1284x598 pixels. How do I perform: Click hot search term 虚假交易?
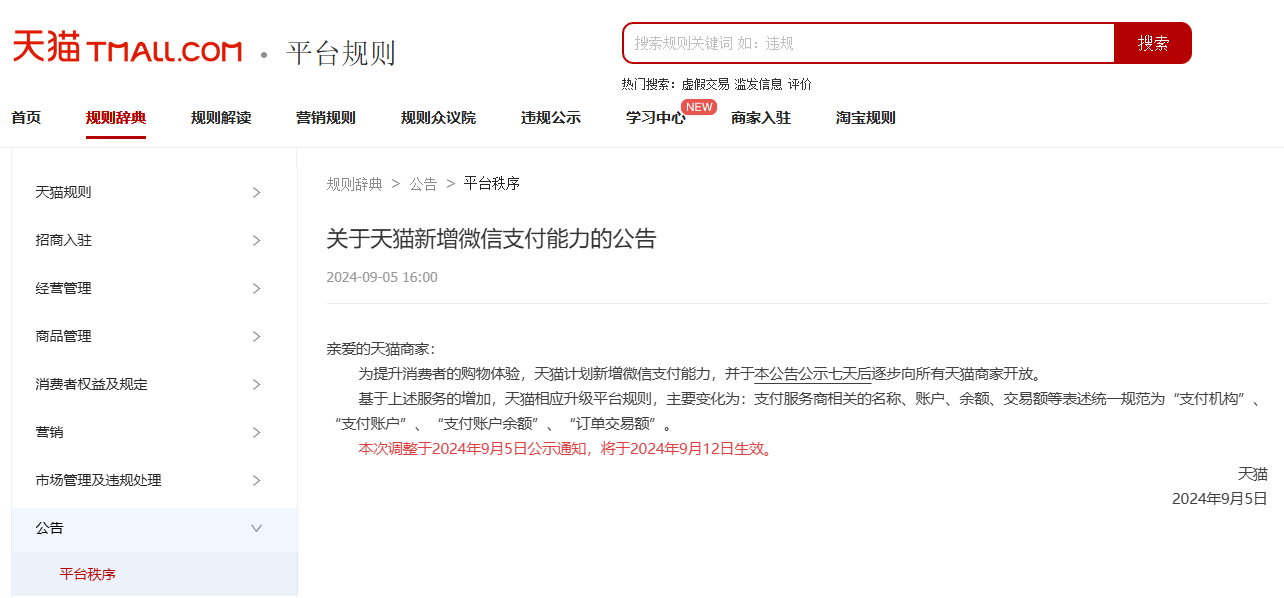(x=705, y=84)
